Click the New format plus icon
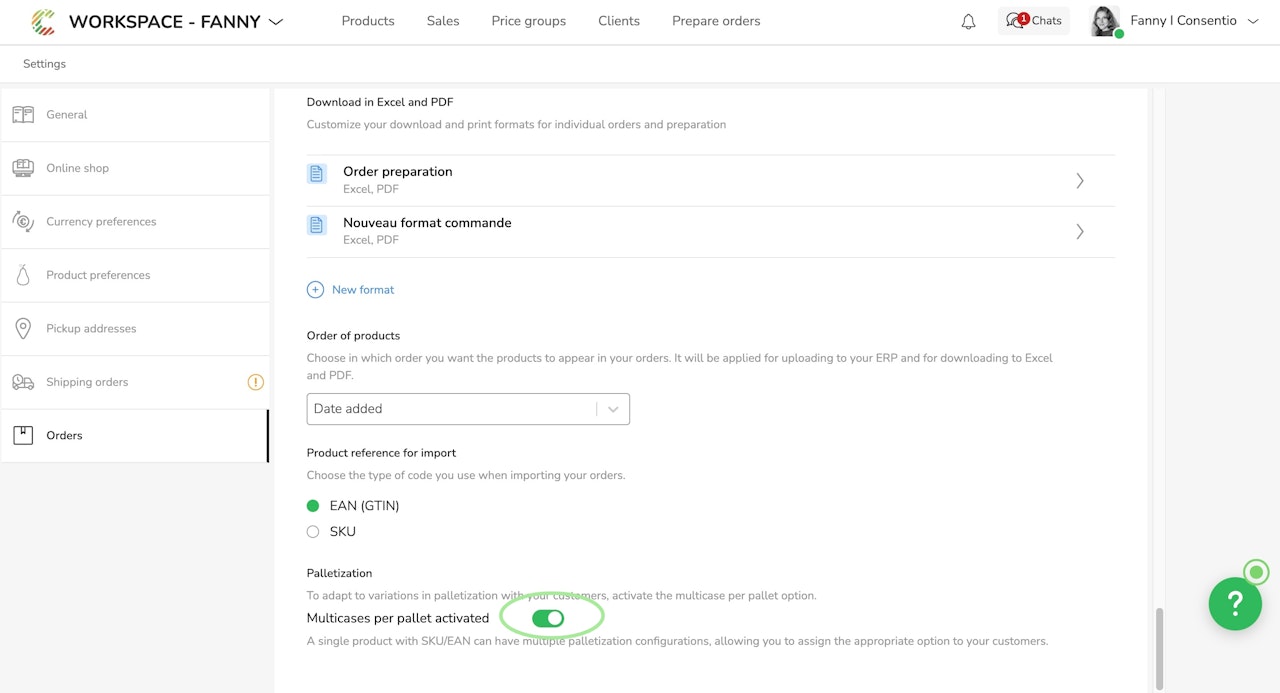1280x693 pixels. click(x=315, y=290)
